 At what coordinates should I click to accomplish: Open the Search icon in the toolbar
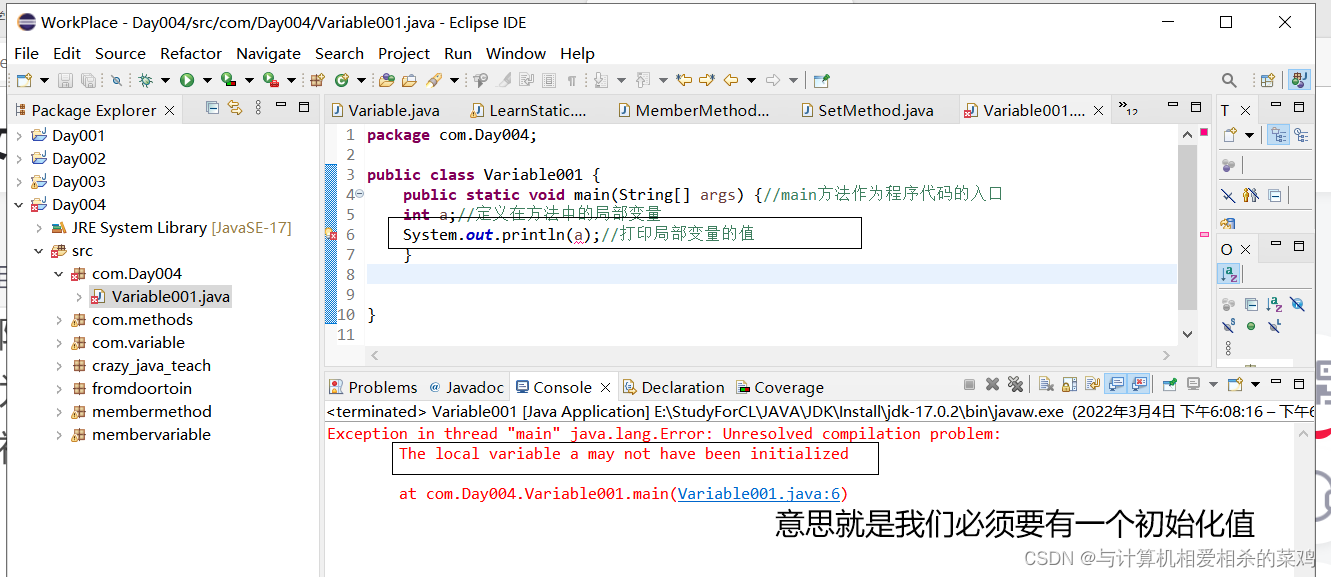pyautogui.click(x=1230, y=79)
